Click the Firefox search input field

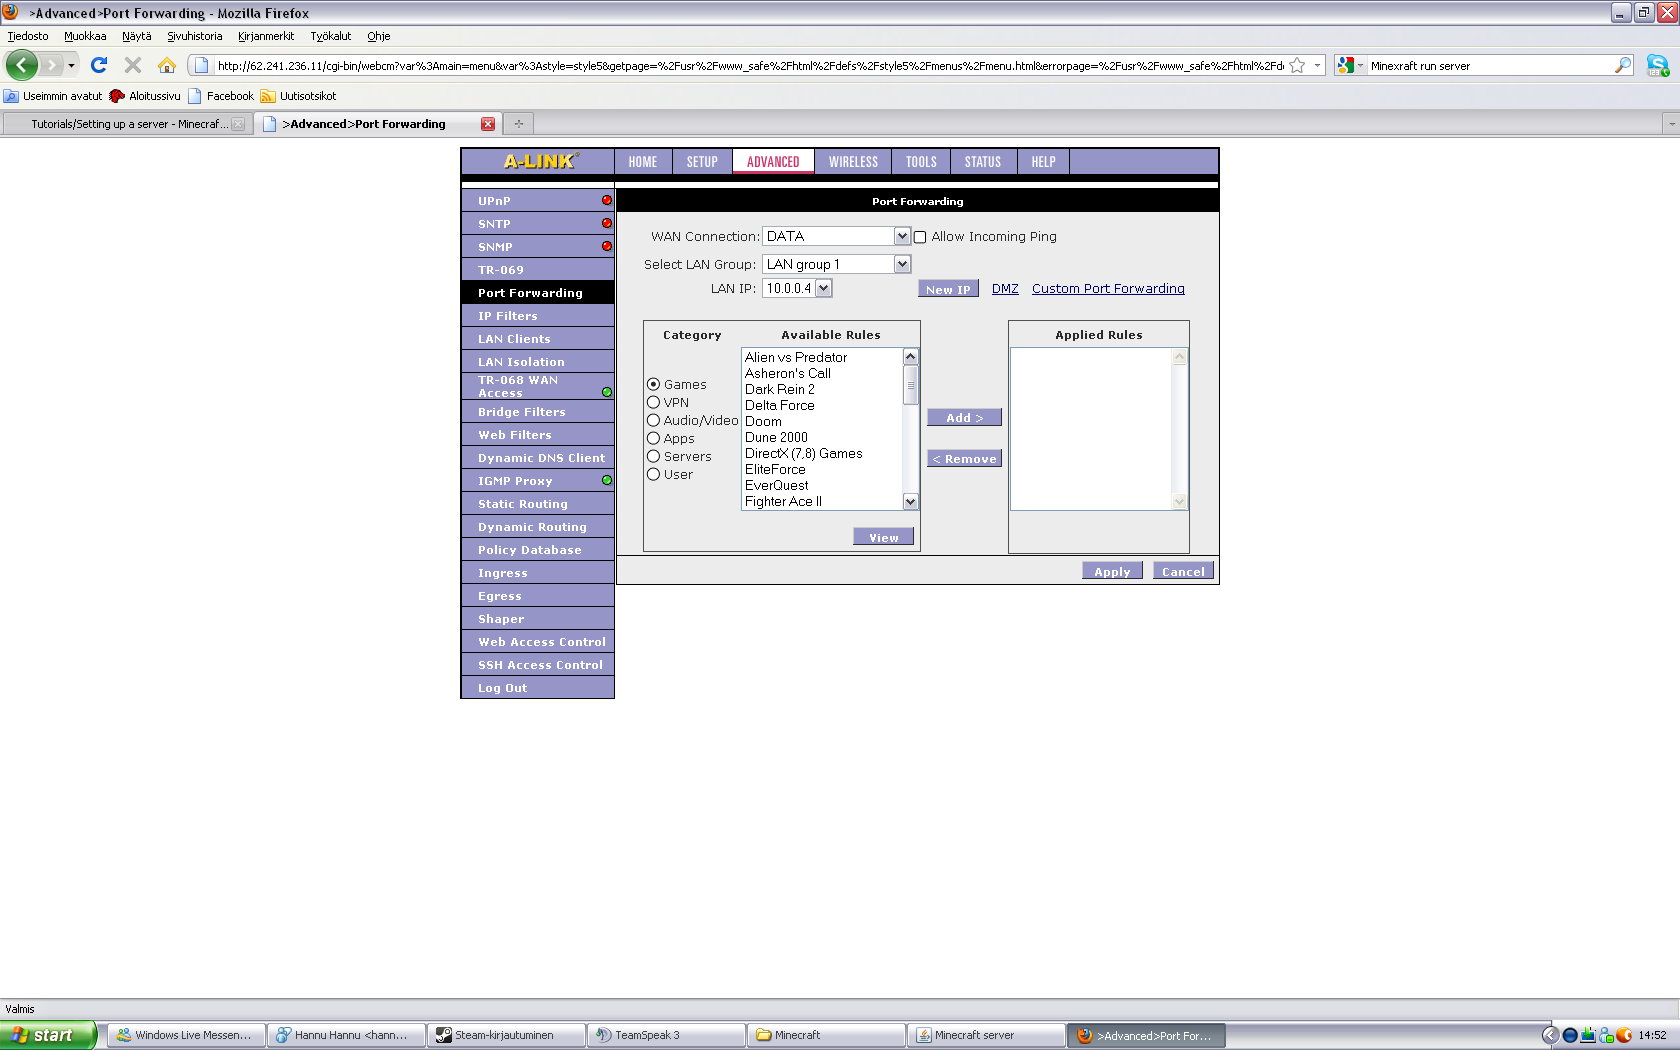pyautogui.click(x=1490, y=66)
